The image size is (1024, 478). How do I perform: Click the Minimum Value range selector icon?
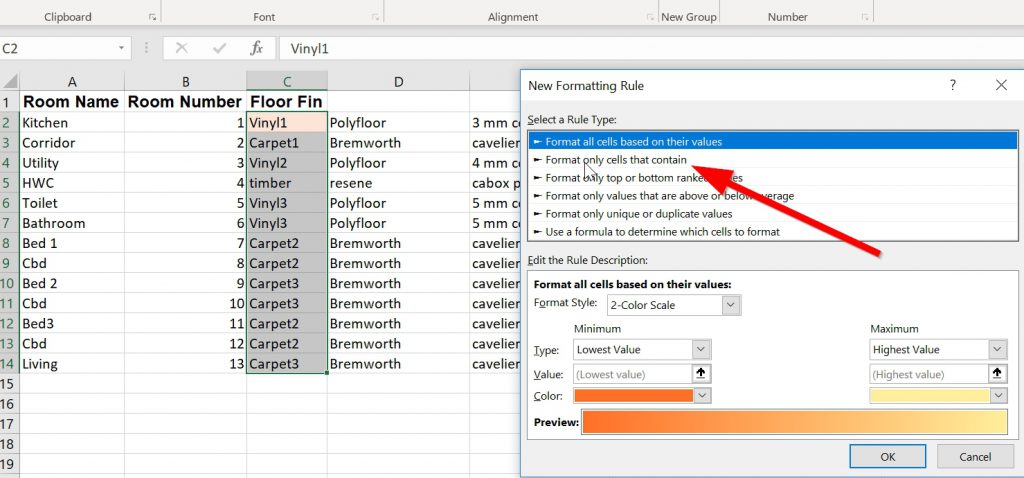(702, 374)
